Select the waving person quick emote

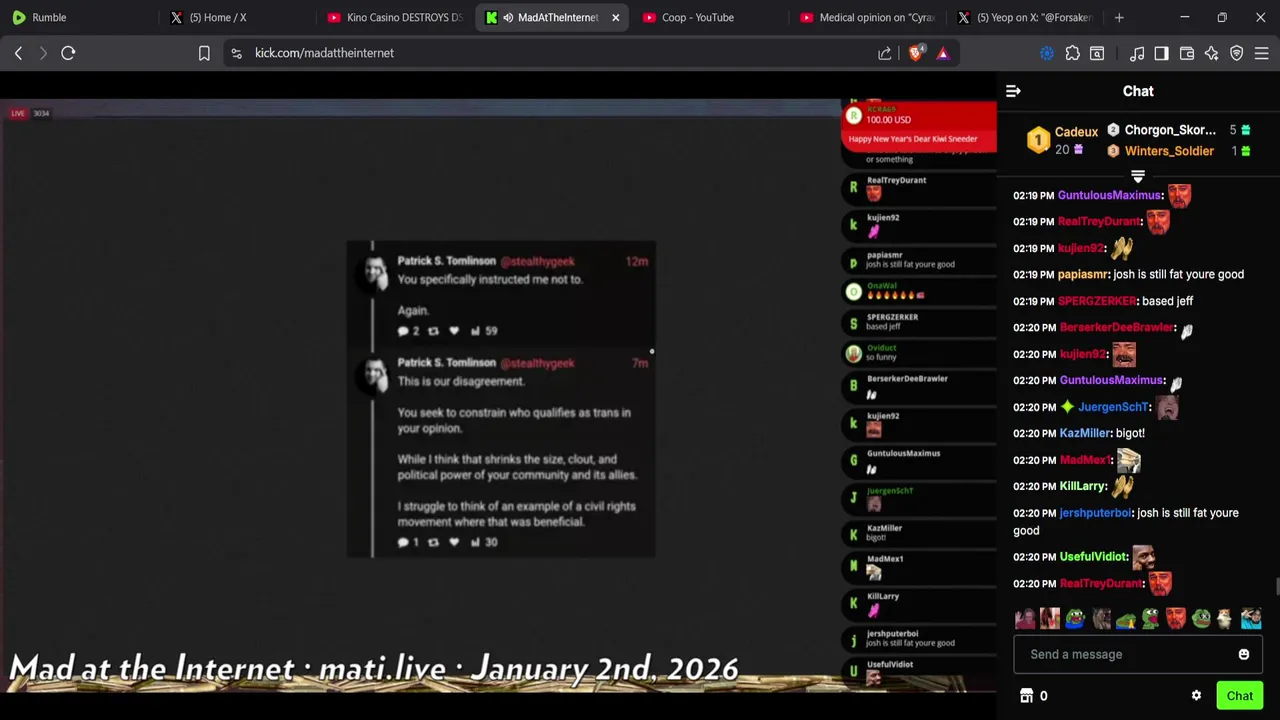point(1025,619)
